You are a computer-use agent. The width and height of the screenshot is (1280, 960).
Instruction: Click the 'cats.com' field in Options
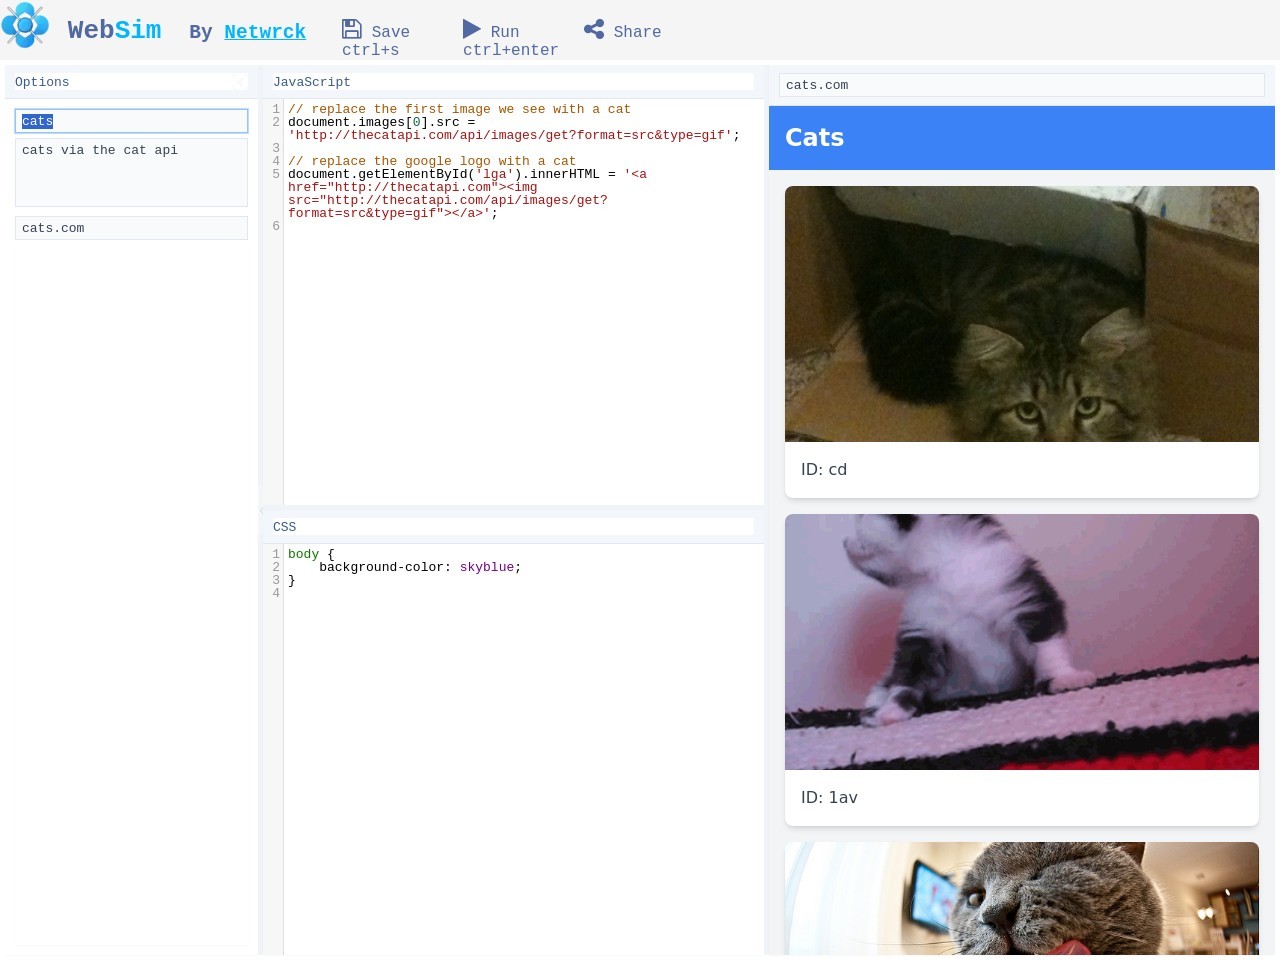pyautogui.click(x=131, y=228)
